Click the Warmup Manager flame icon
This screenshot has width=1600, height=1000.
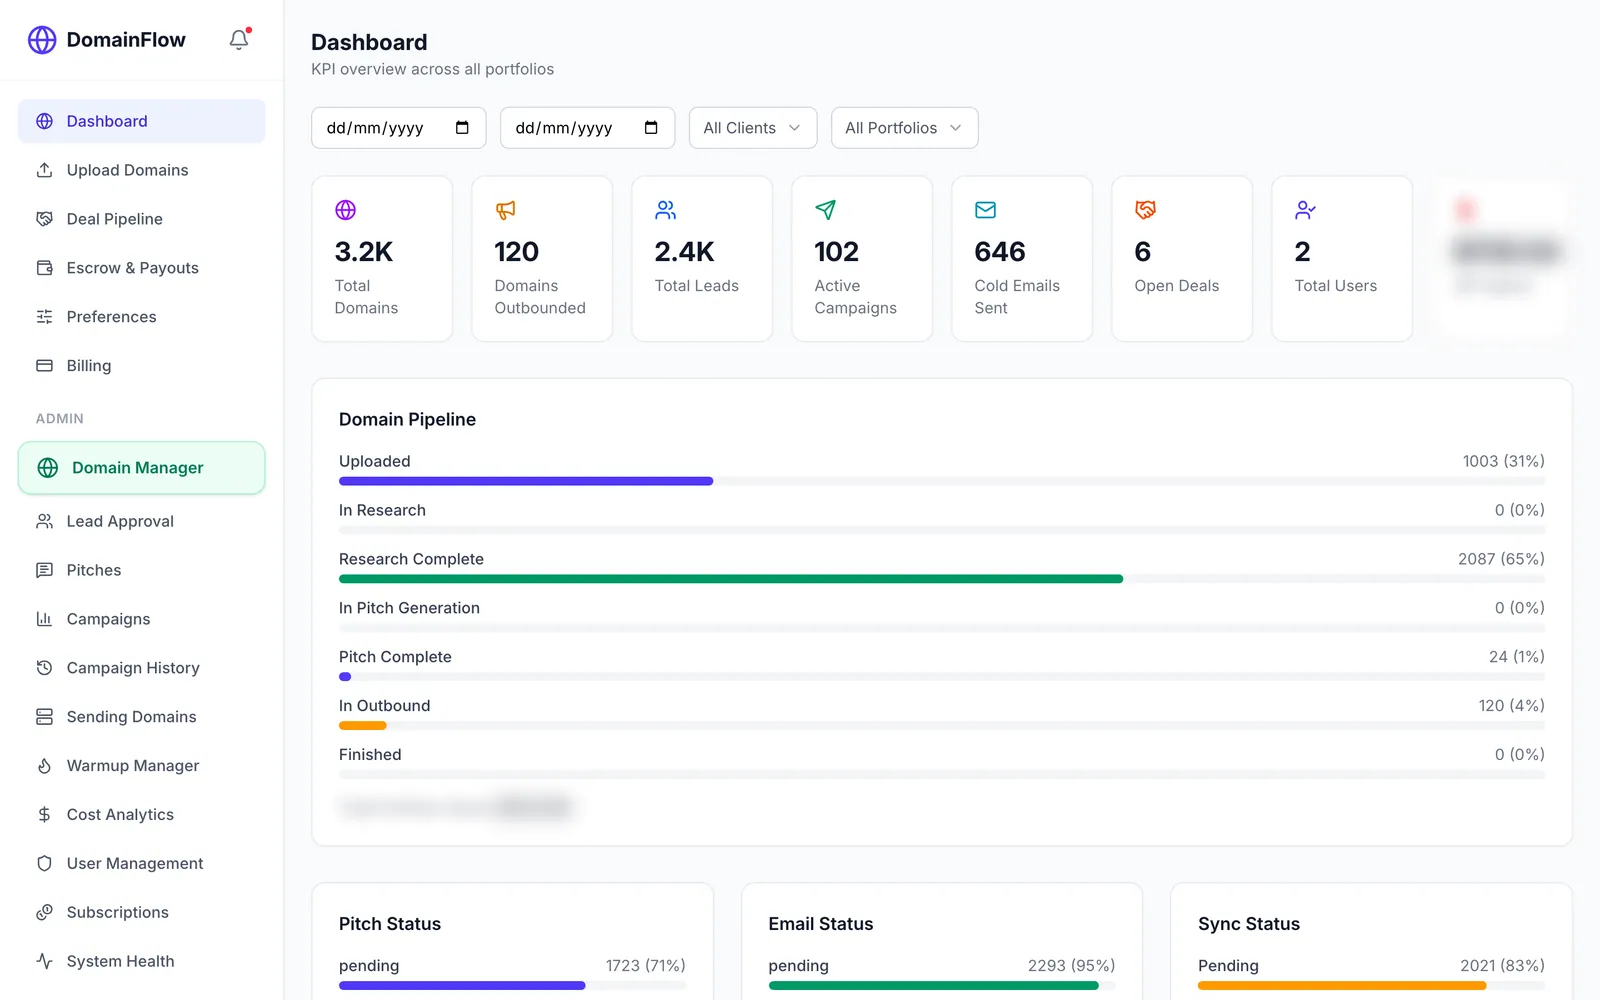point(44,766)
